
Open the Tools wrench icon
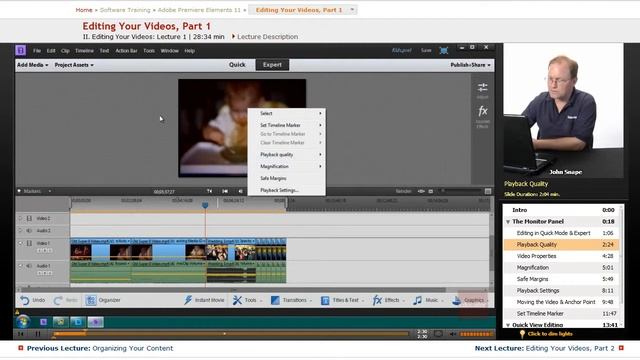point(237,300)
